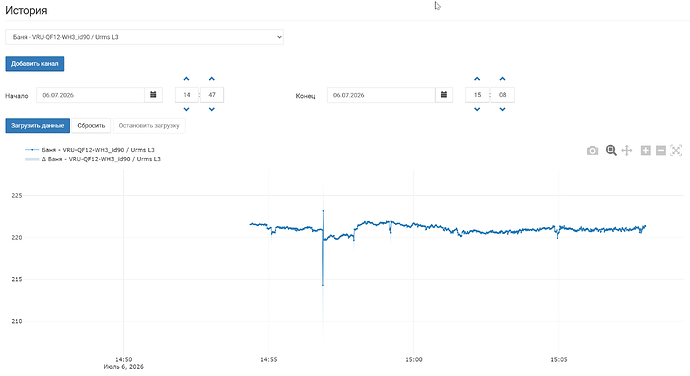The image size is (690, 376).
Task: Click the Добавить канал button
Action: click(x=35, y=63)
